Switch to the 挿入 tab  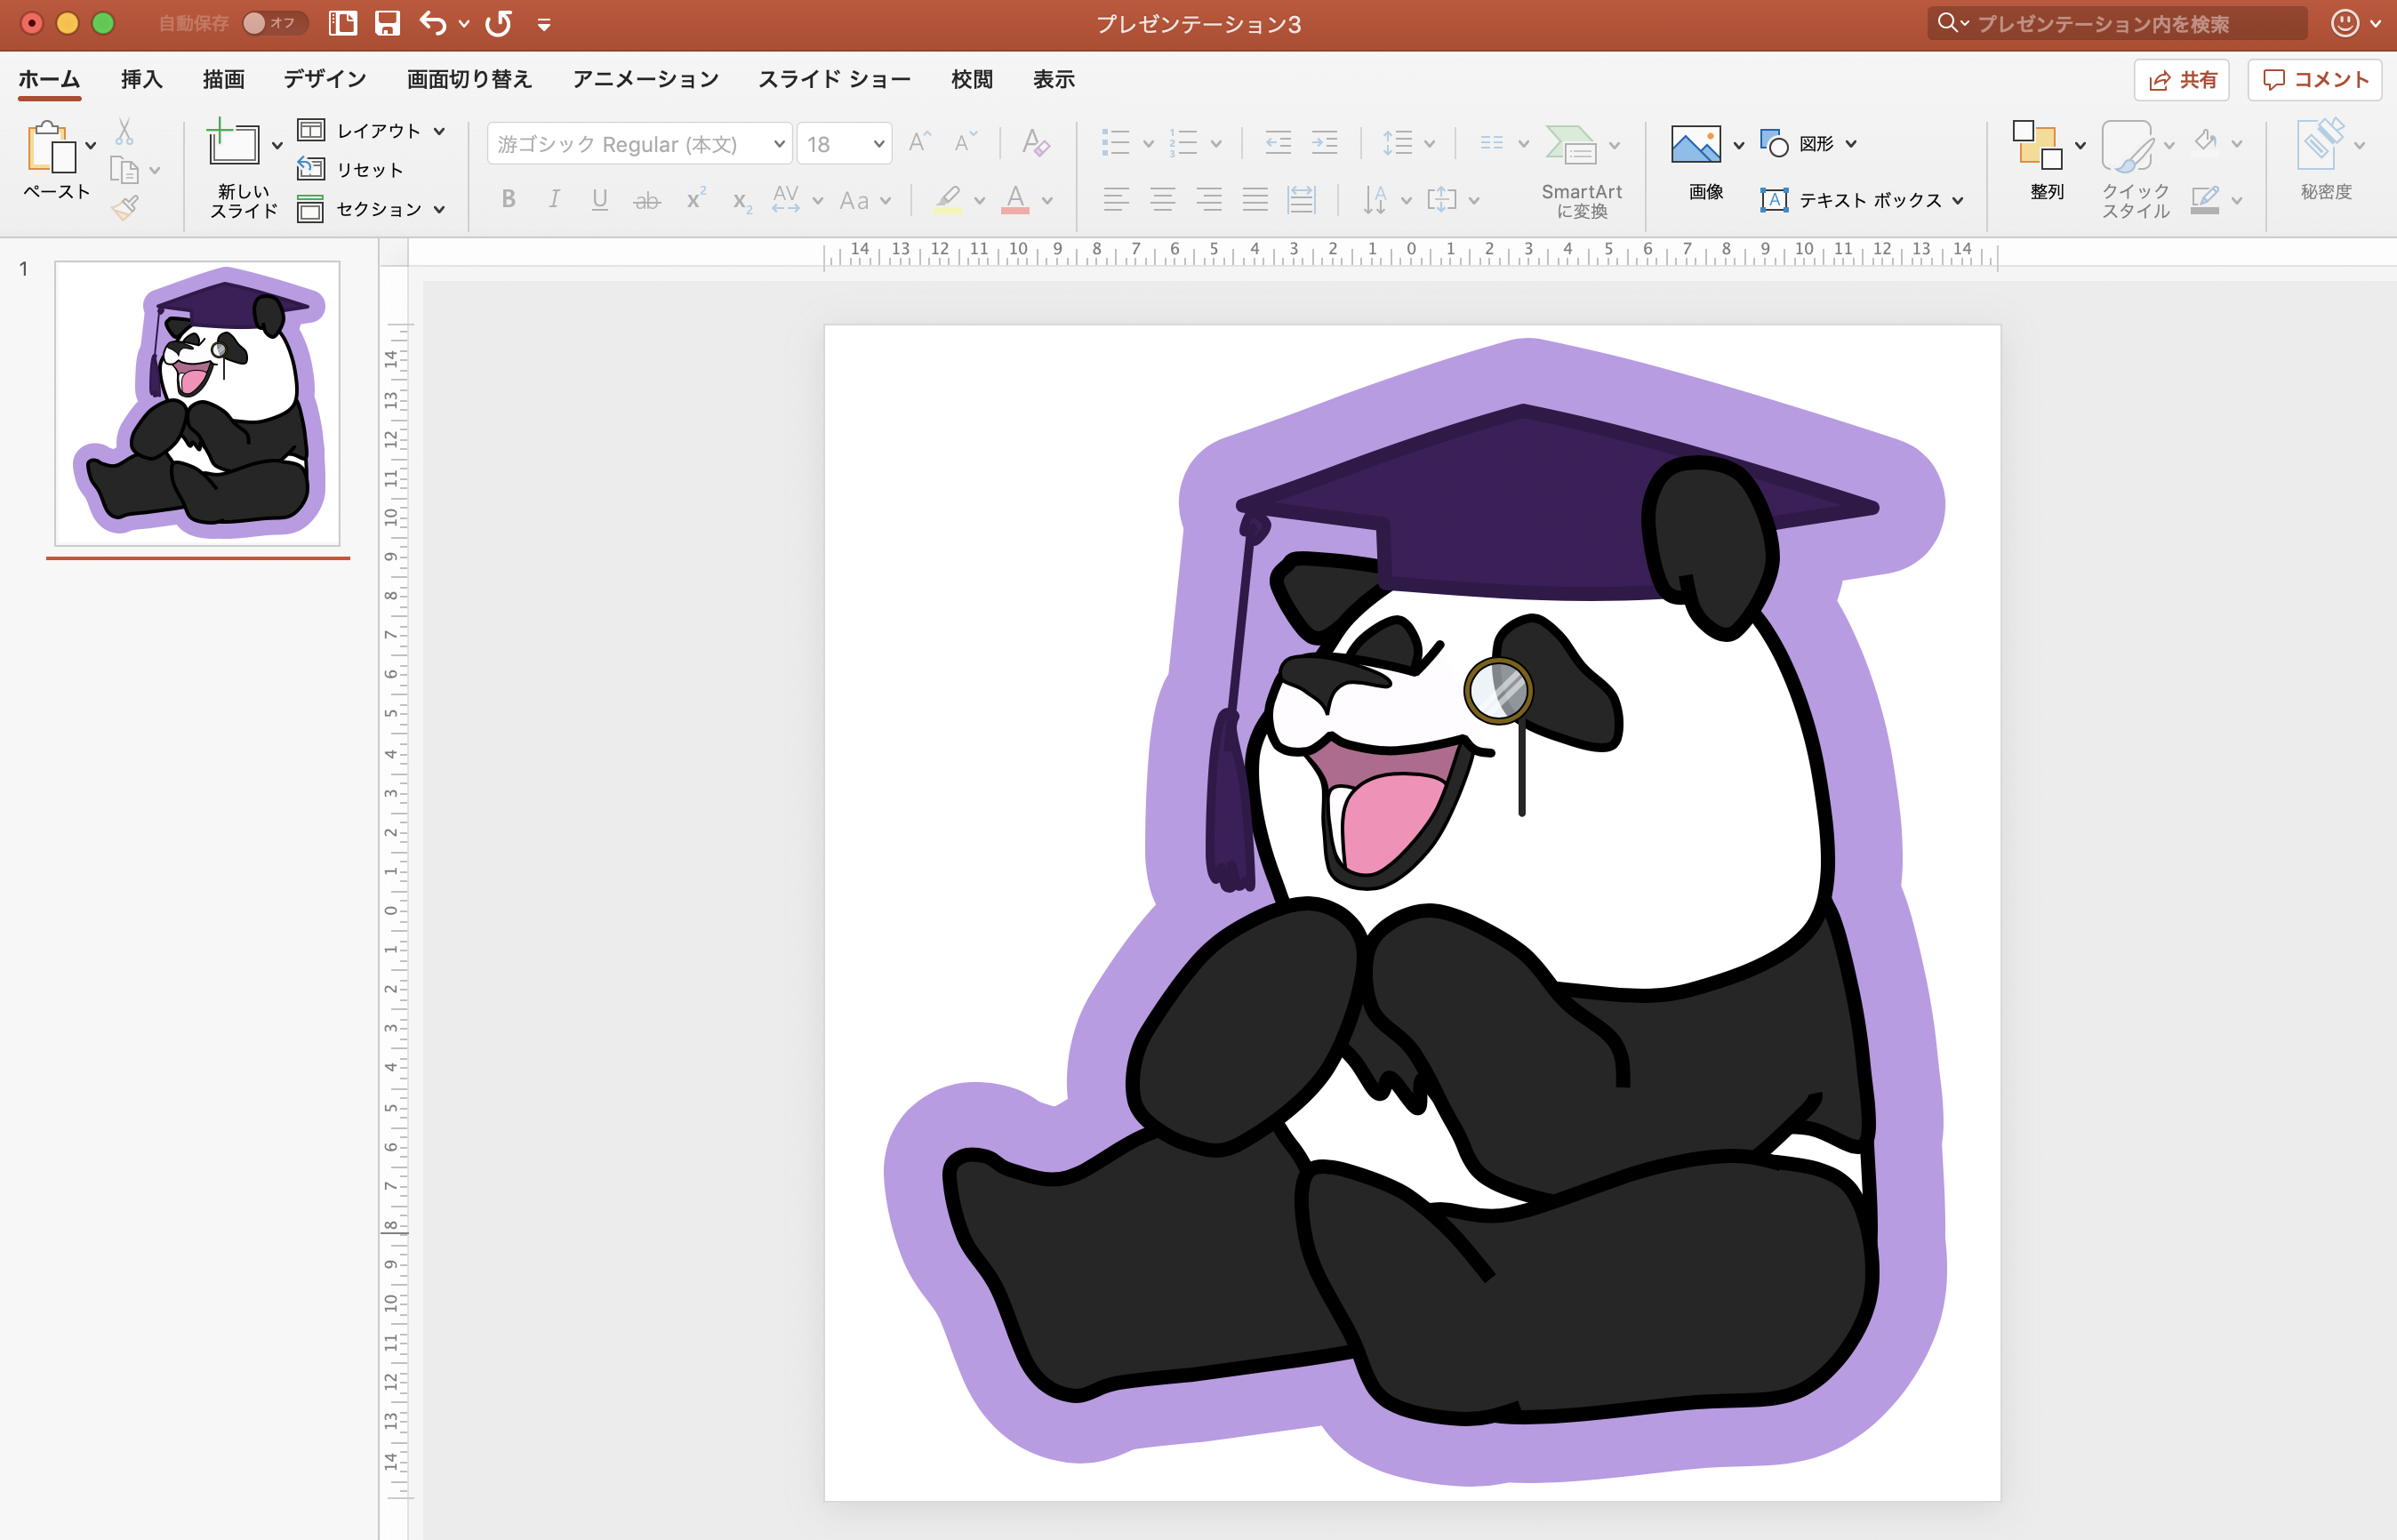[141, 79]
